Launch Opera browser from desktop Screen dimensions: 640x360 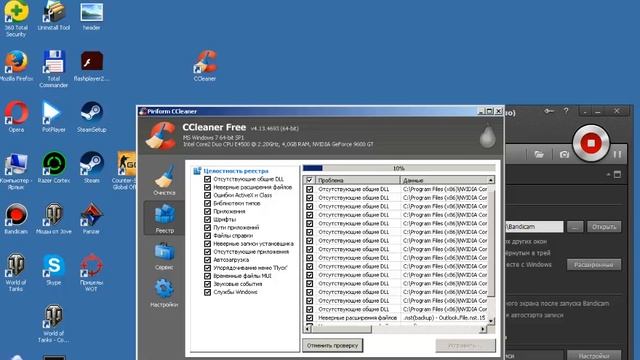click(x=16, y=117)
